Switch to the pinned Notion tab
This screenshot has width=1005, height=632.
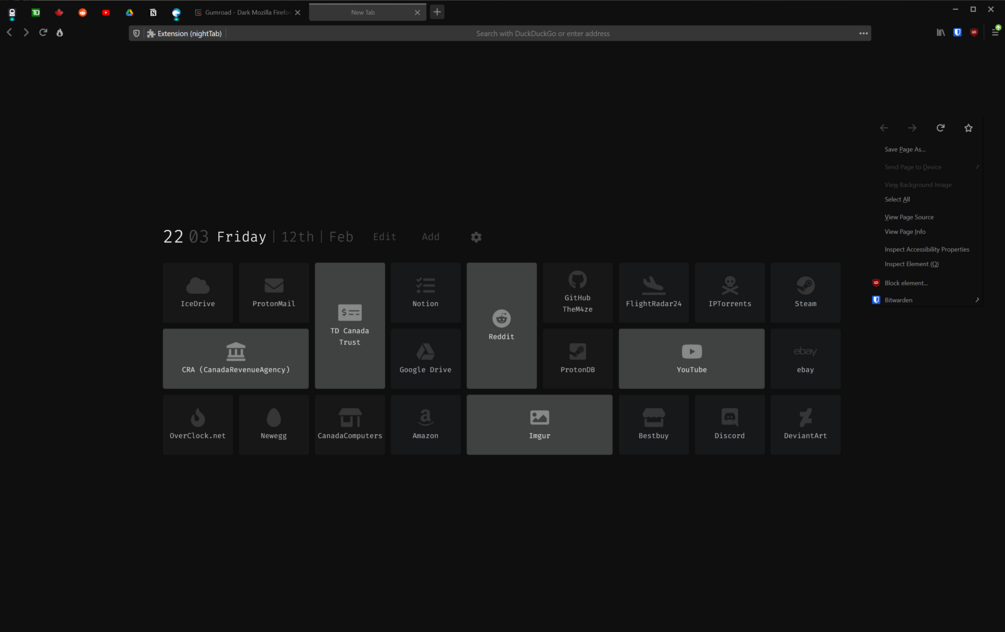(x=153, y=12)
